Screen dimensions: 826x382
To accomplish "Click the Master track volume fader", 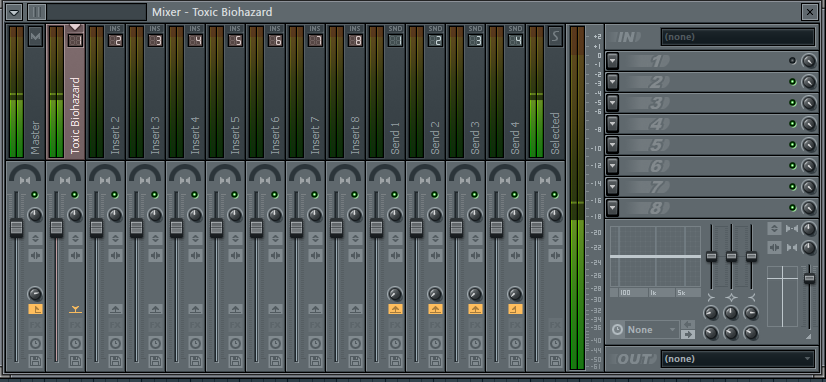I will coord(16,228).
